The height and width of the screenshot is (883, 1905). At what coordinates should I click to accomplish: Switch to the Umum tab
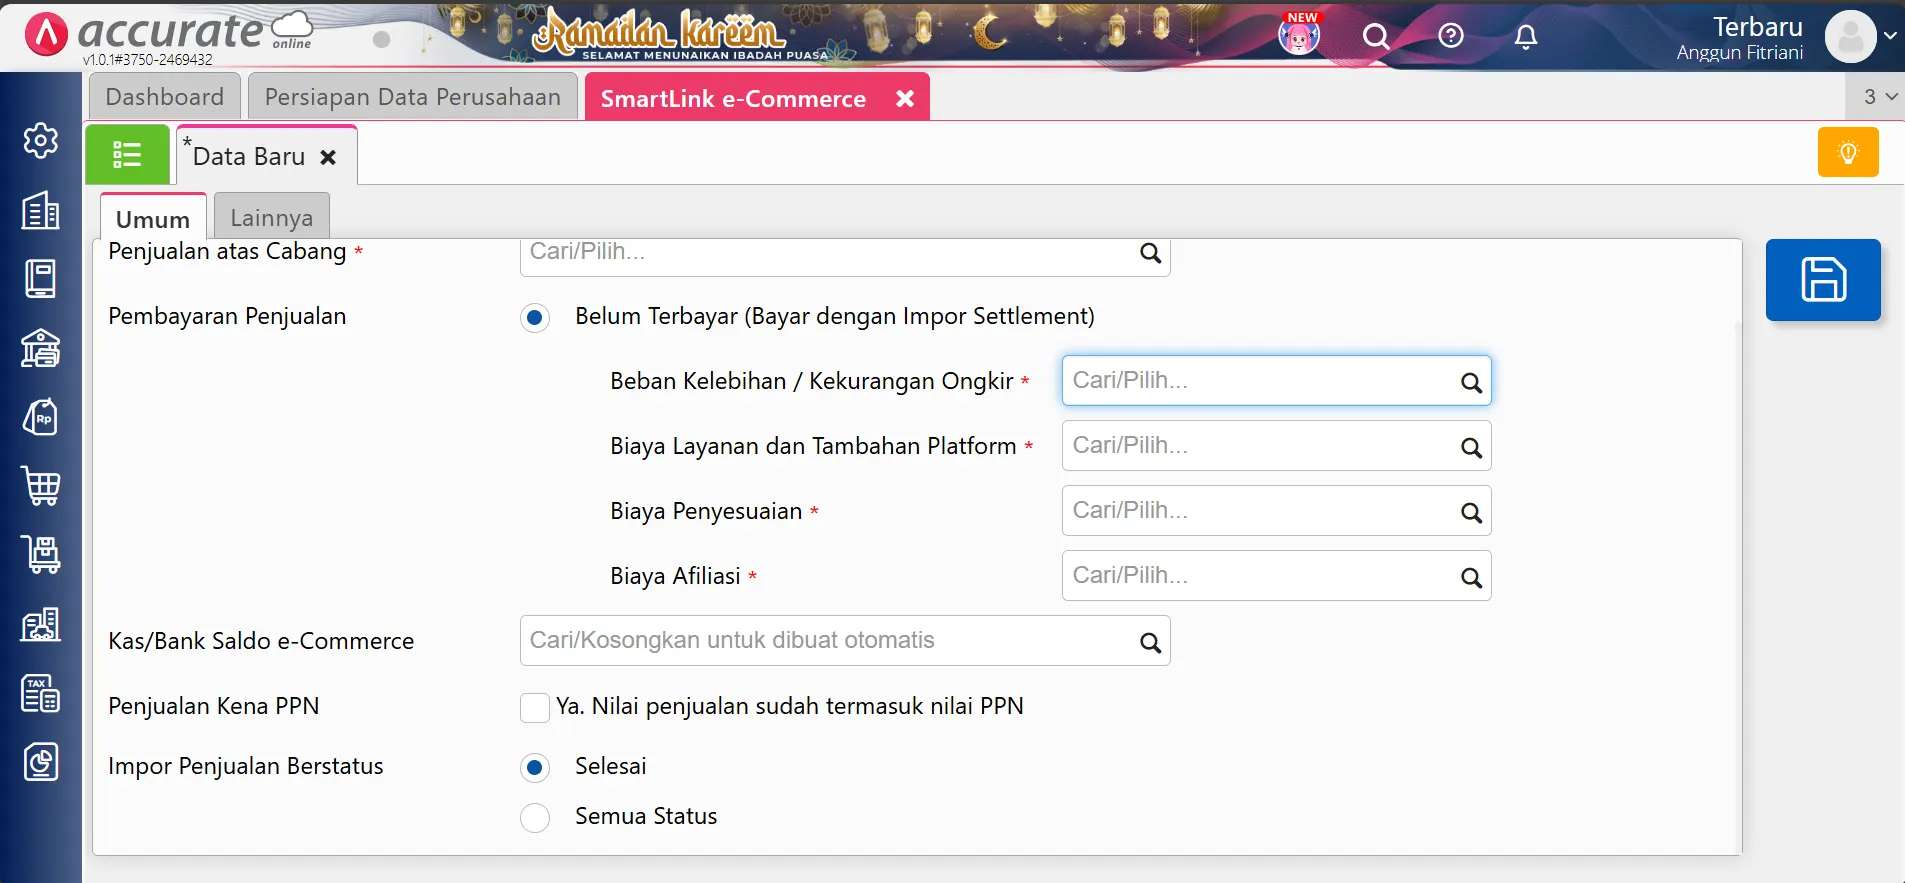click(x=153, y=218)
